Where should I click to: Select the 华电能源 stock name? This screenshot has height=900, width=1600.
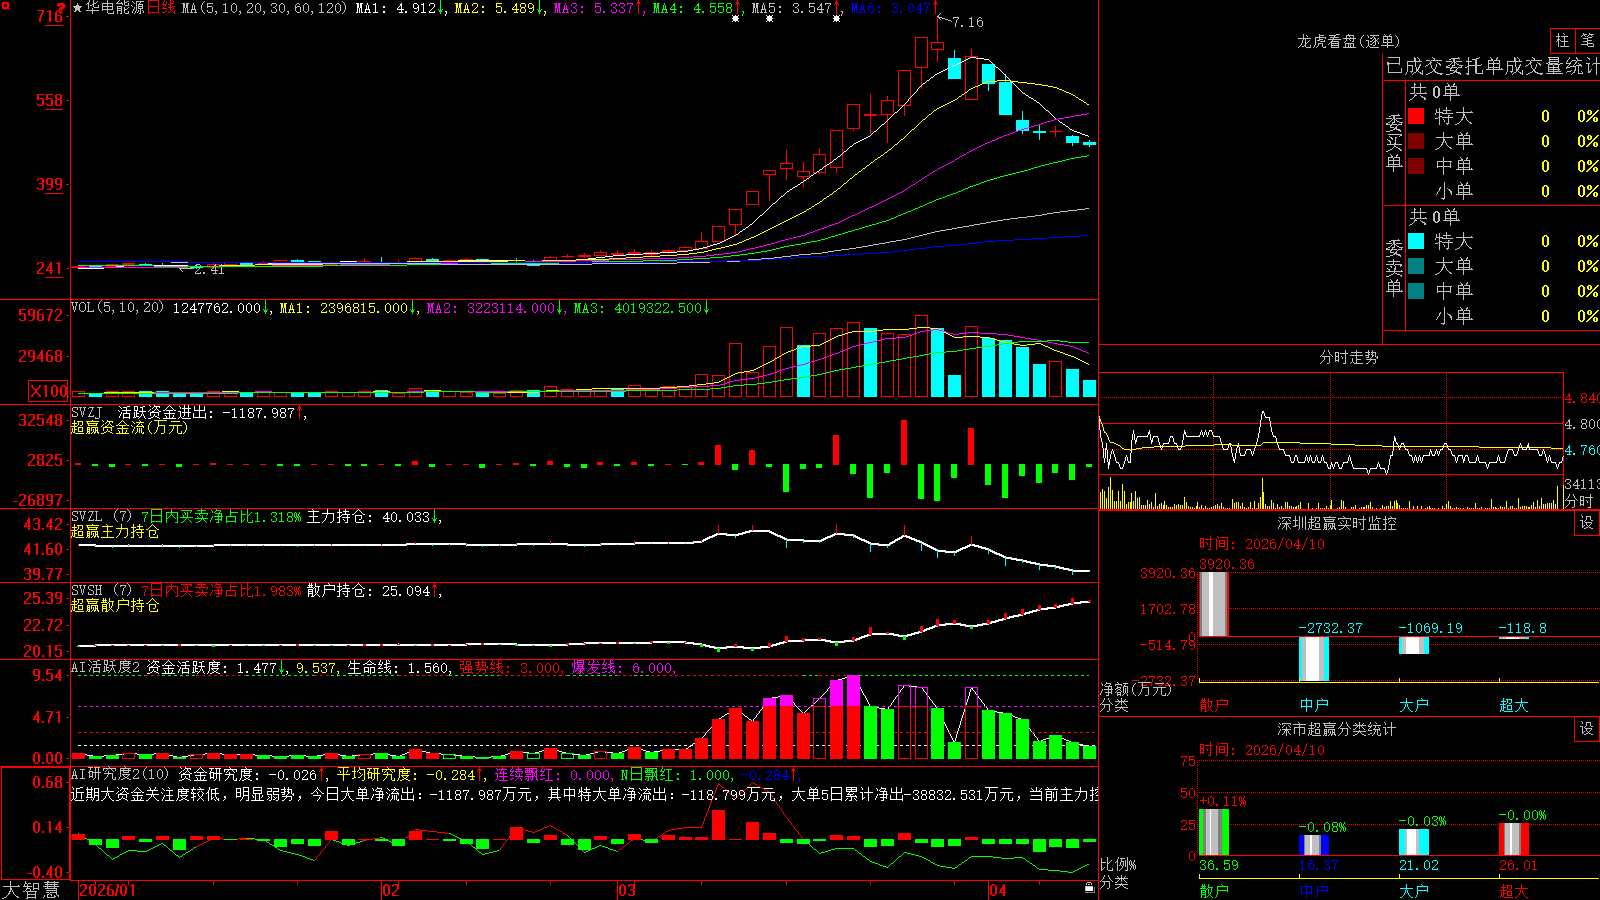115,8
